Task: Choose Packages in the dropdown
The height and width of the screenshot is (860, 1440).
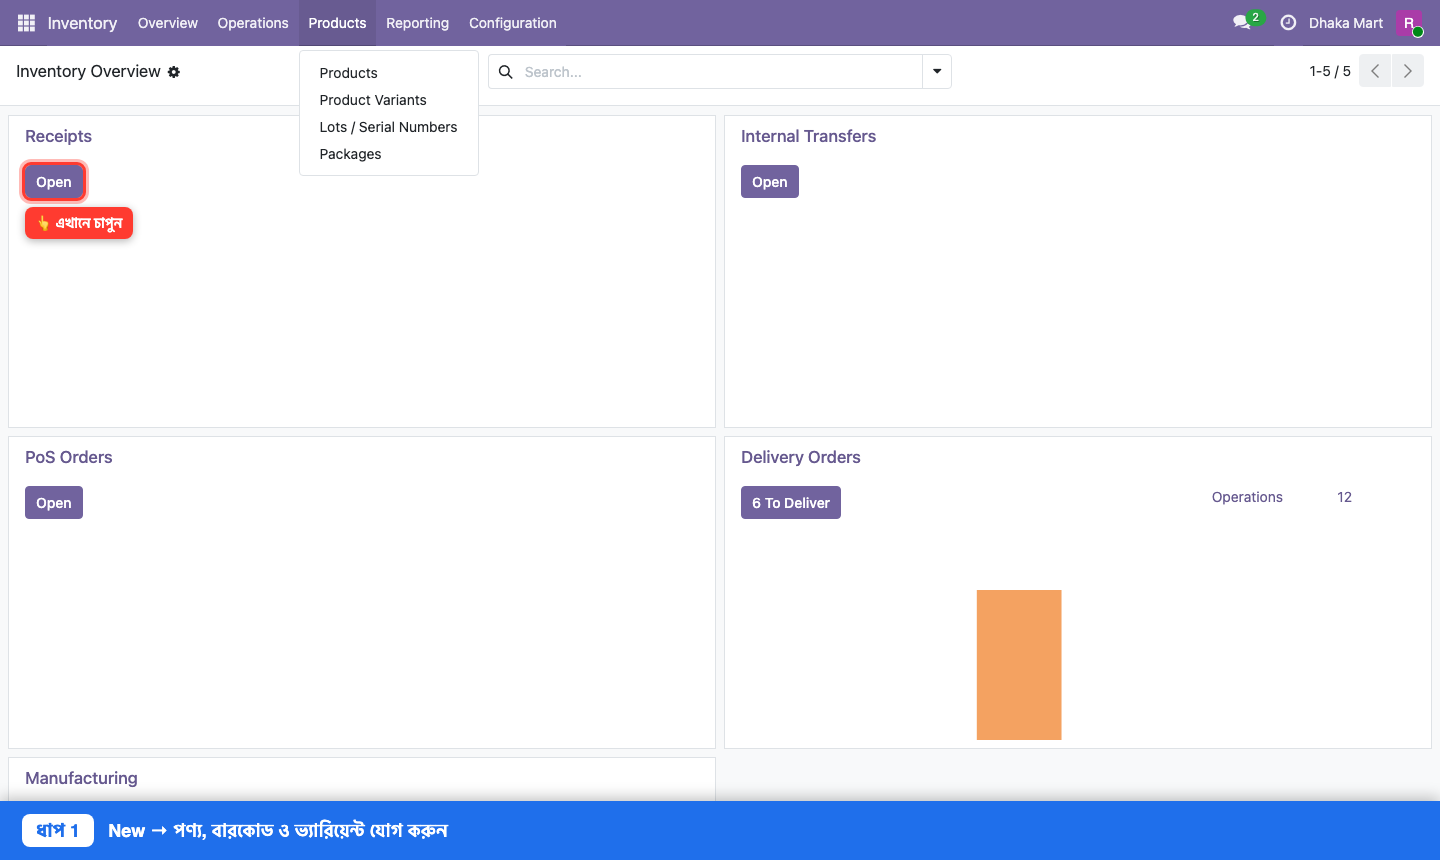Action: [x=389, y=154]
